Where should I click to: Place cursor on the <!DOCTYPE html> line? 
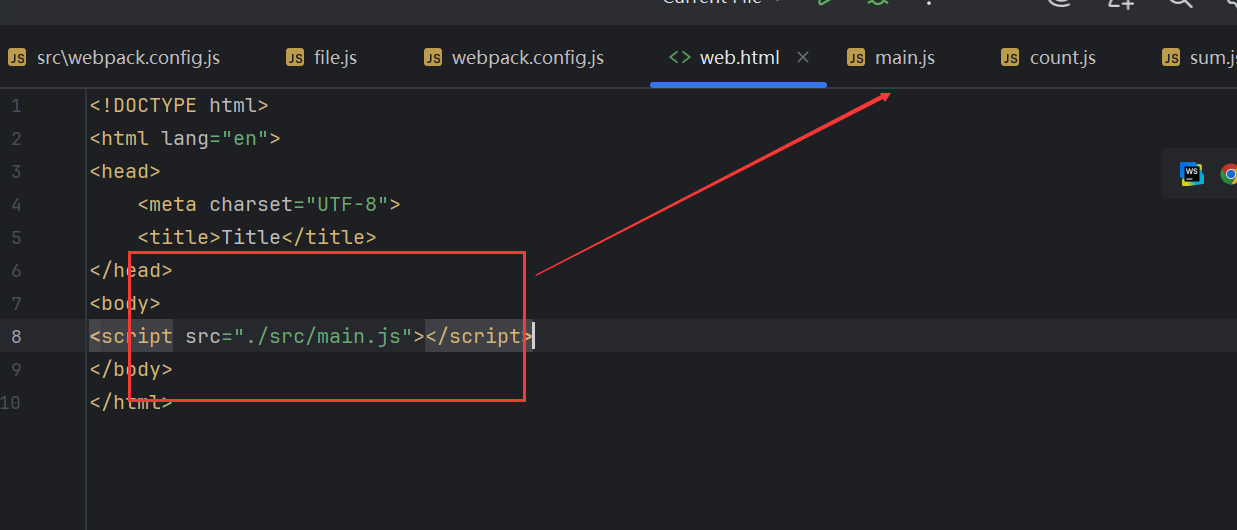[x=179, y=105]
